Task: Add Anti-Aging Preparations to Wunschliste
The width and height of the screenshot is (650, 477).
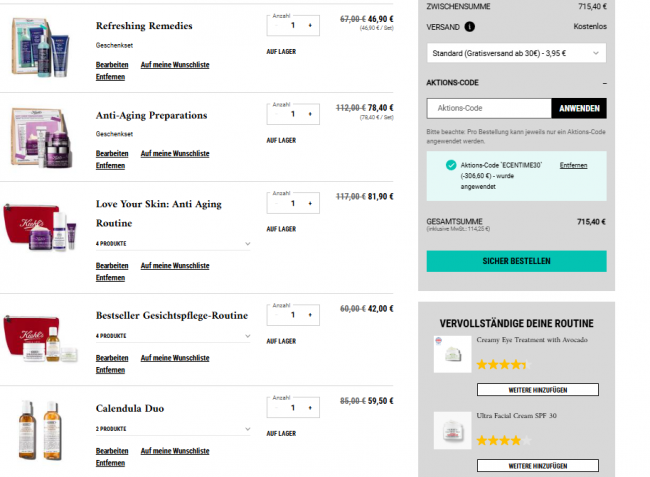Action: click(175, 154)
